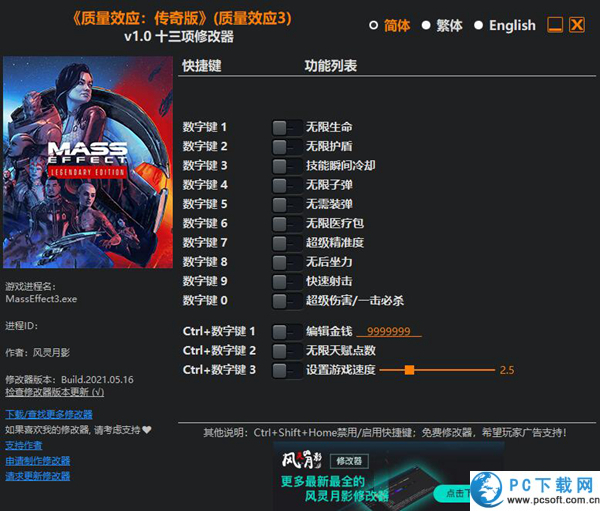Enable the 编辑金钱 toggle
600x511 pixels.
(x=287, y=331)
